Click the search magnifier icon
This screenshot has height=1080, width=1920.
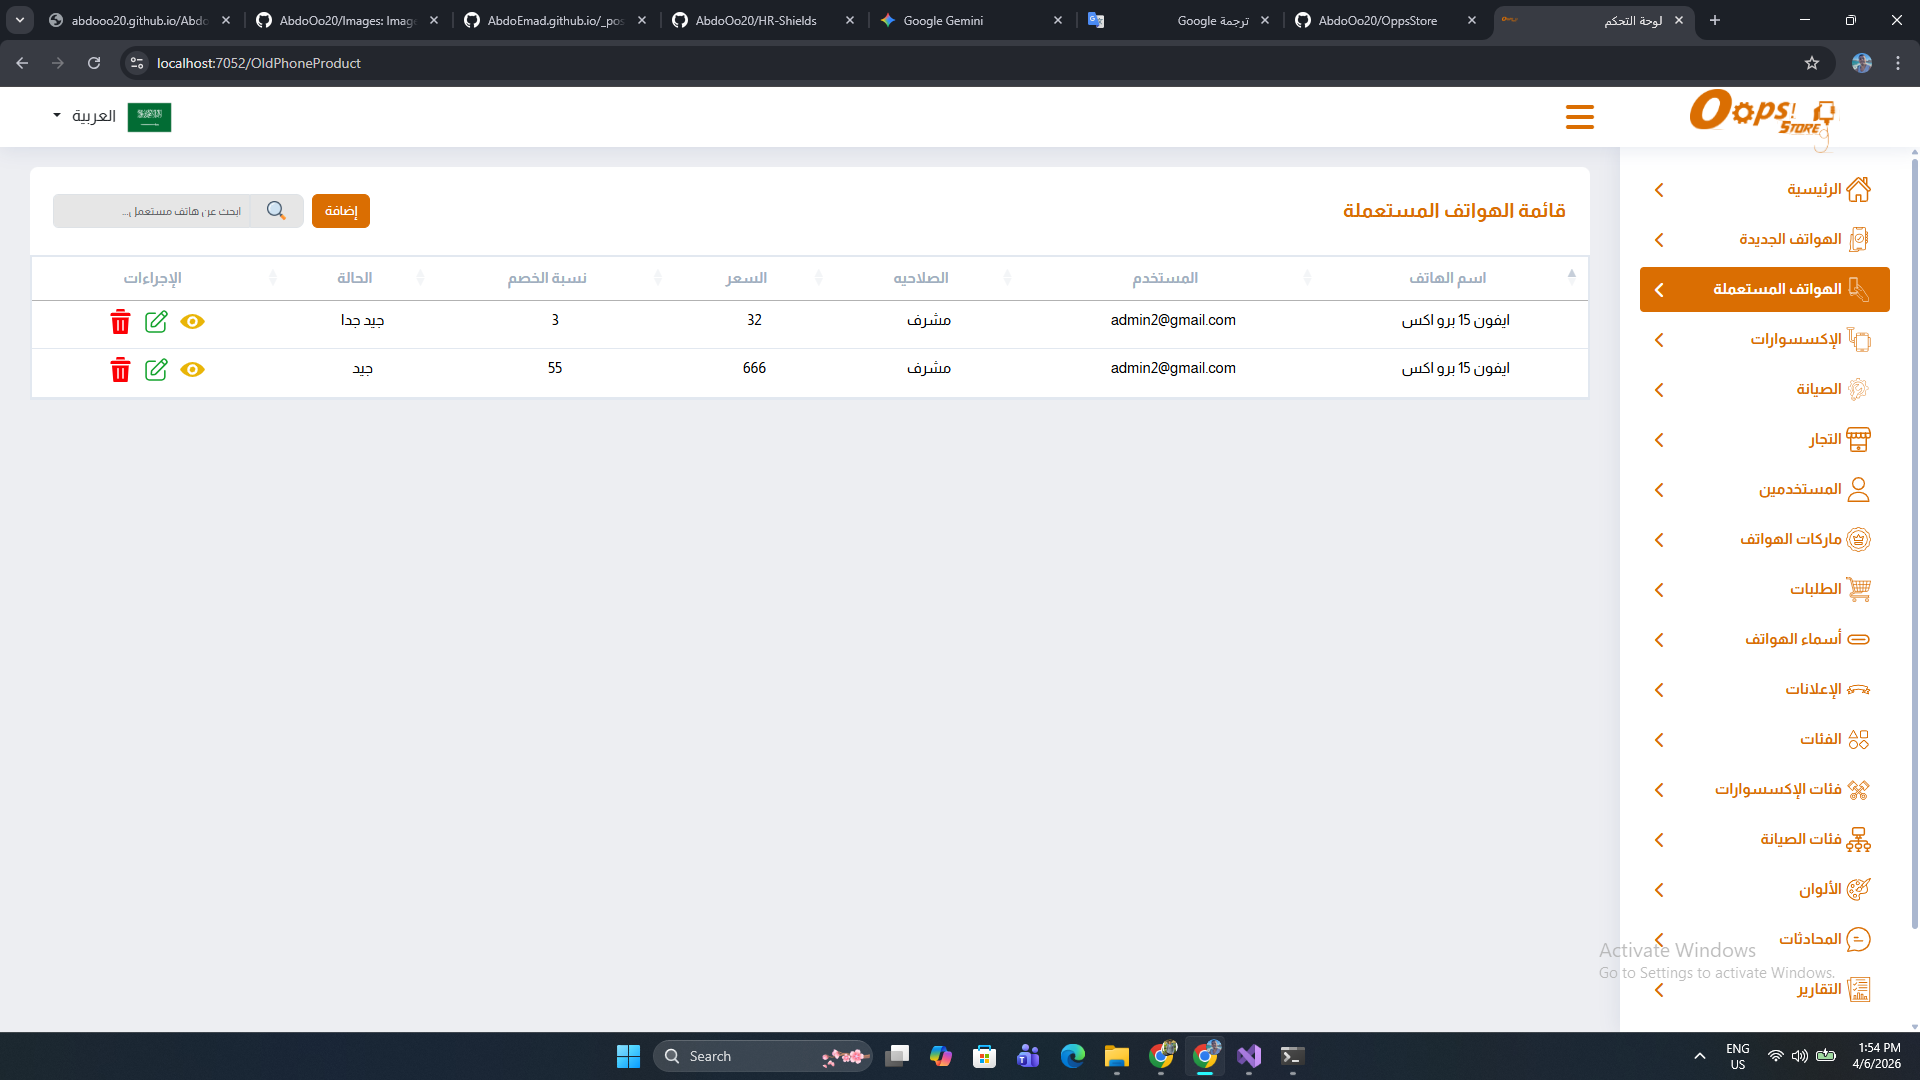(x=276, y=211)
